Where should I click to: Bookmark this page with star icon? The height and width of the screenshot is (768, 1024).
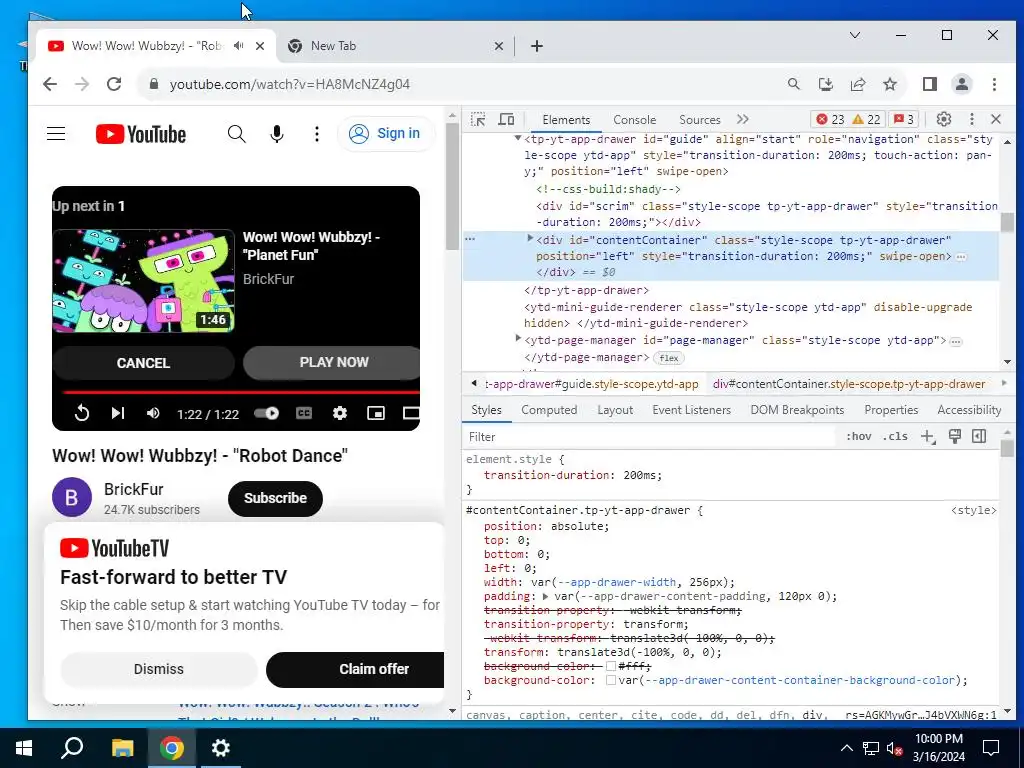point(890,84)
